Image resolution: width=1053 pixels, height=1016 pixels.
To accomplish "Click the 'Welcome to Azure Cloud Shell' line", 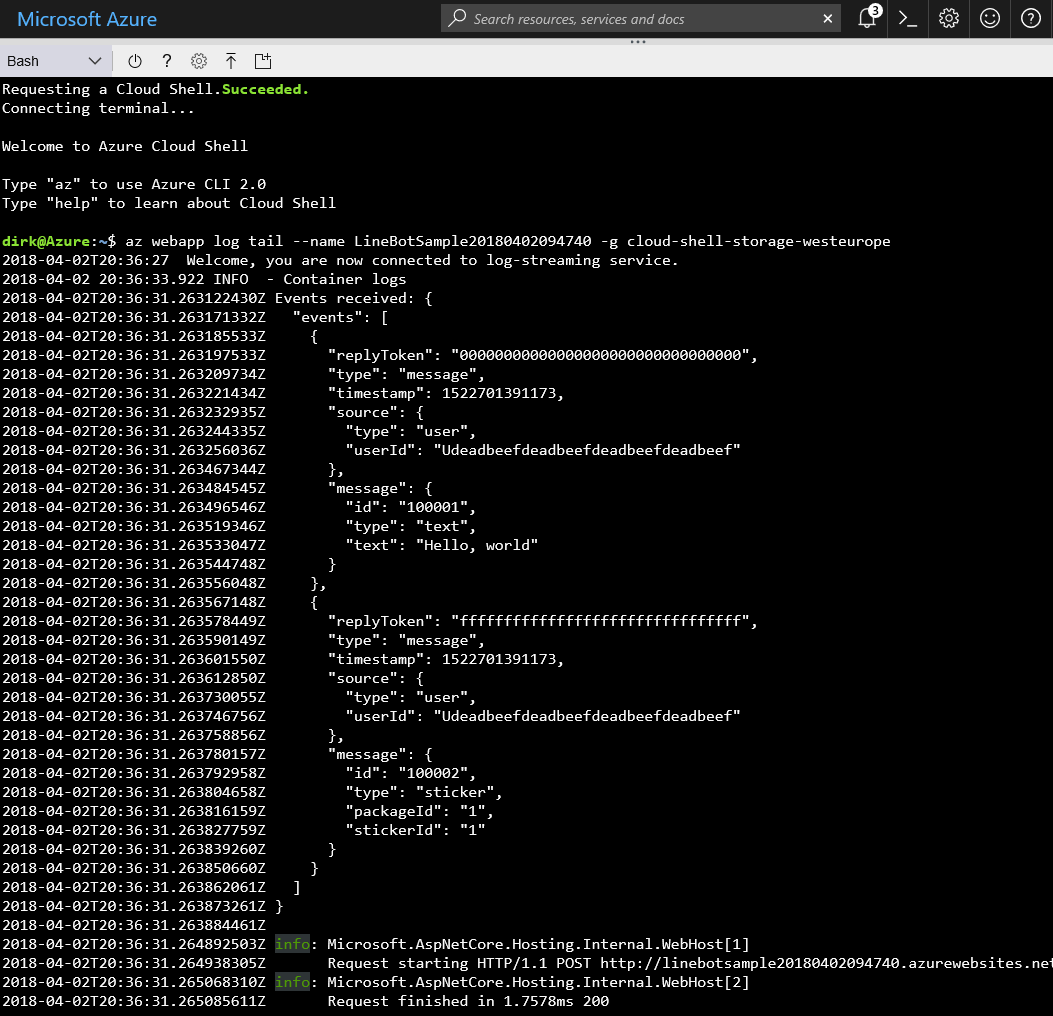I will [125, 146].
